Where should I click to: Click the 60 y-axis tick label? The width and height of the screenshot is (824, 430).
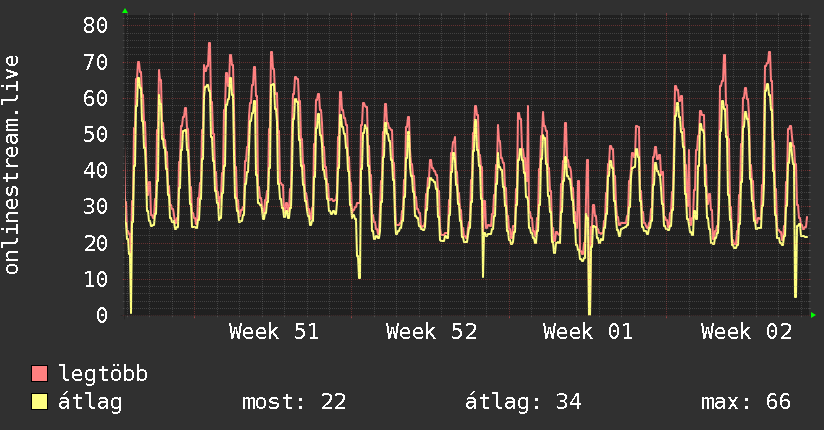click(96, 98)
